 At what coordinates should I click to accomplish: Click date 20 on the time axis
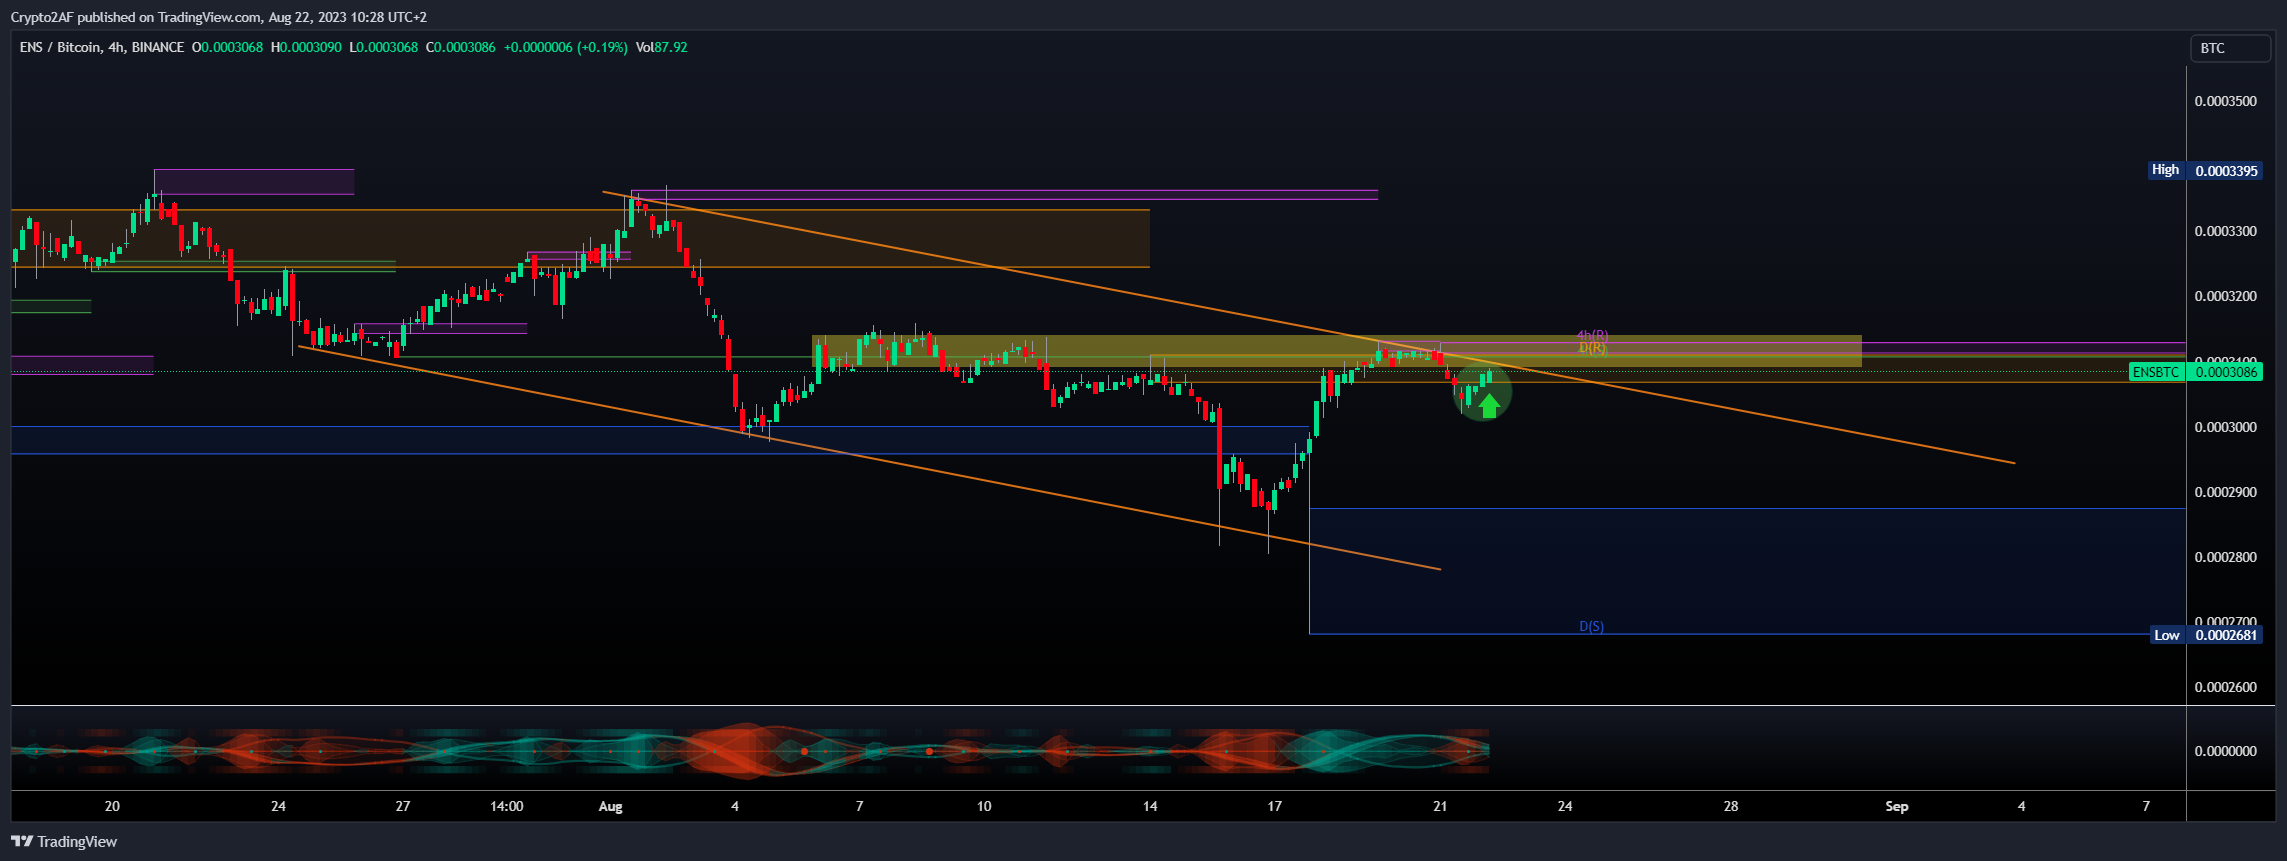[x=112, y=806]
